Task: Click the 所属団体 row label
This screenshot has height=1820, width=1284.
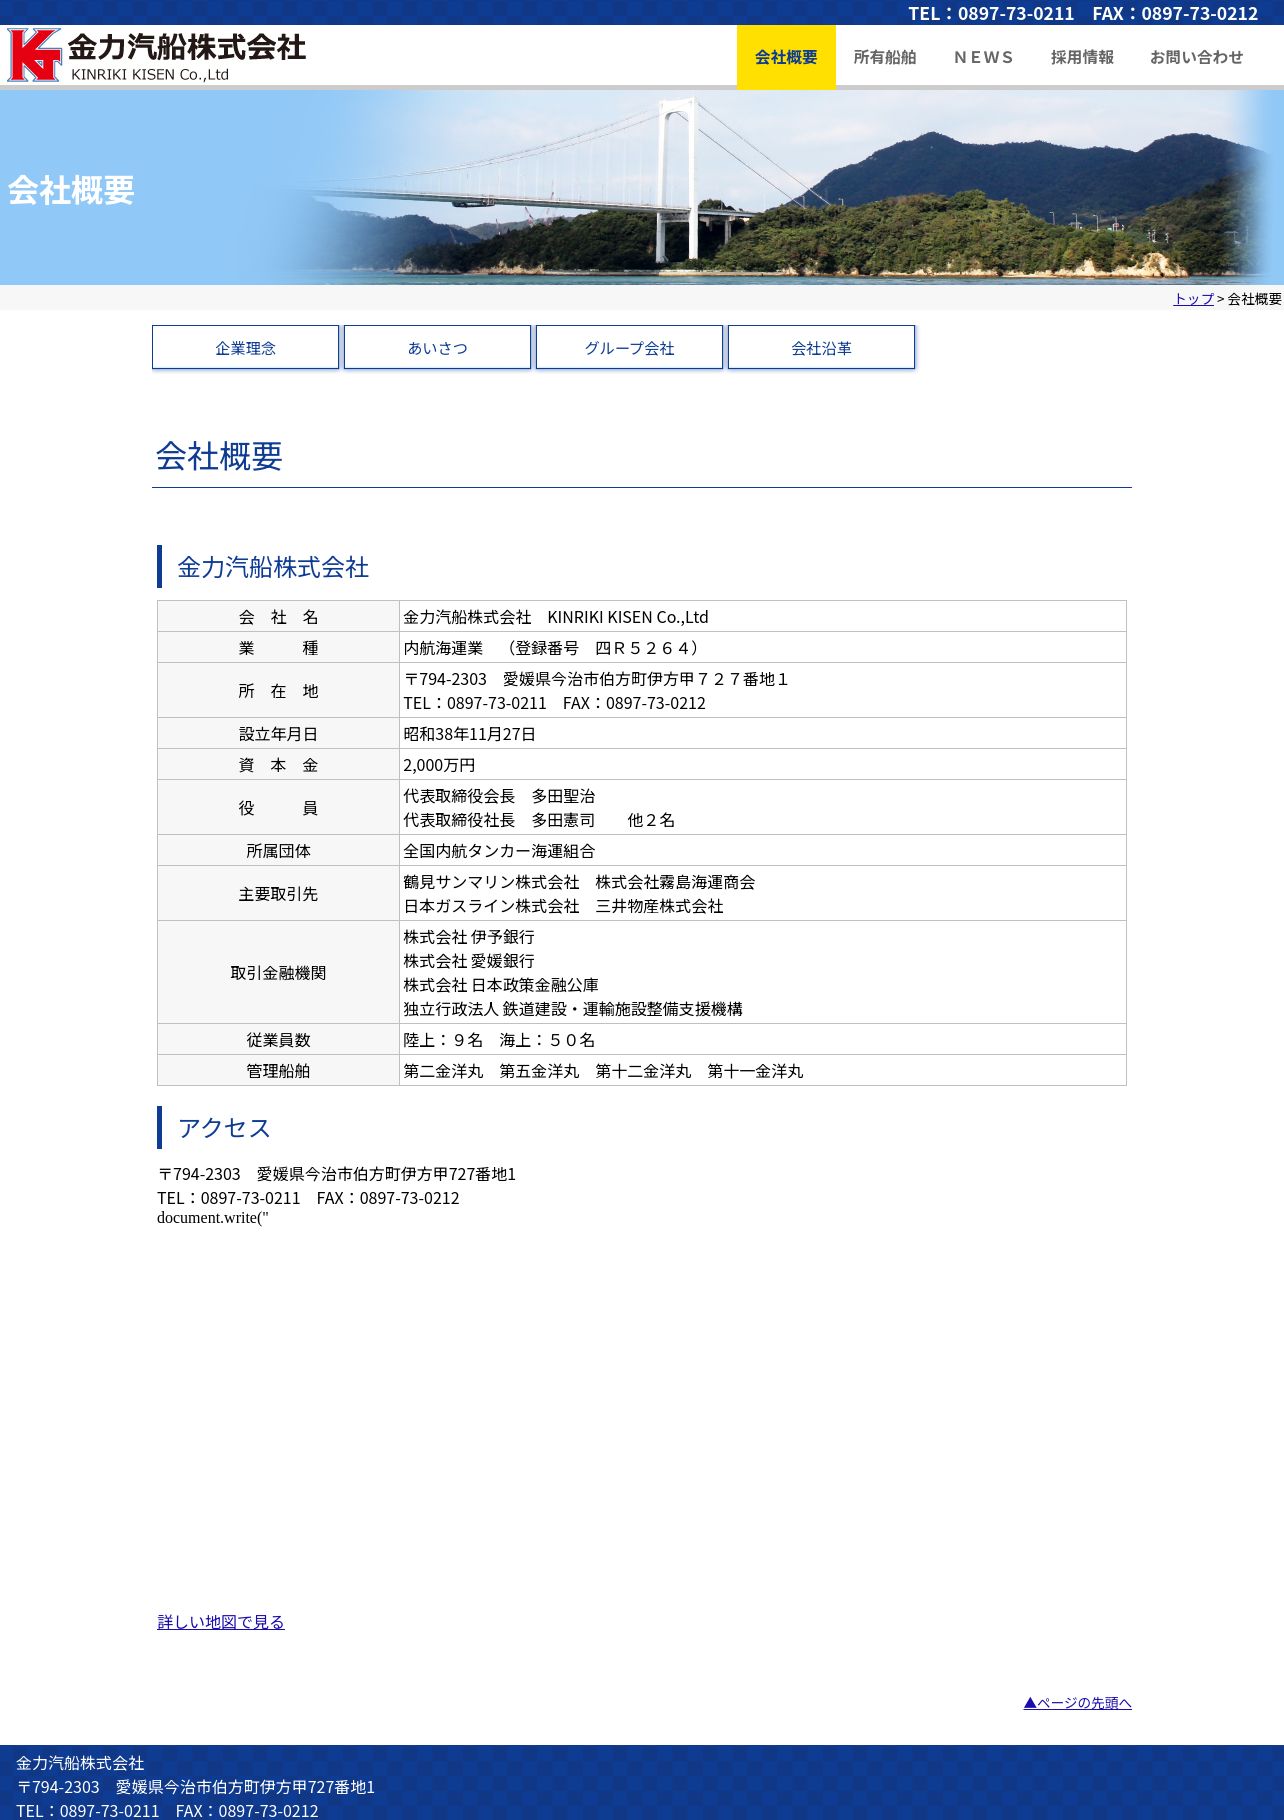Action: [x=278, y=851]
